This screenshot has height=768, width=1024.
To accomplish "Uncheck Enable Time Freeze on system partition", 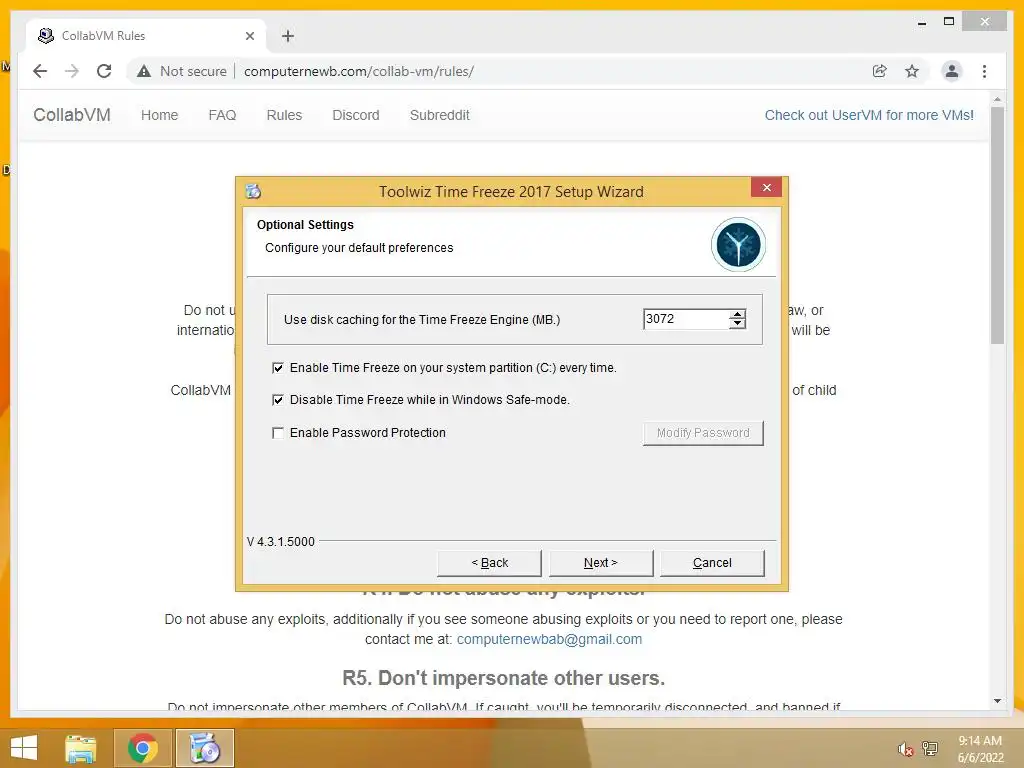I will [278, 368].
